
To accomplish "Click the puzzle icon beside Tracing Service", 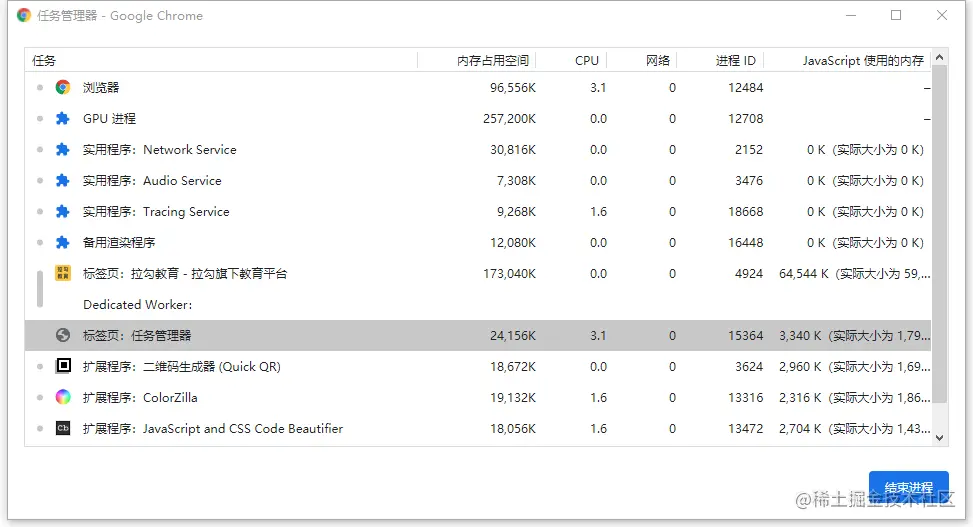I will [63, 212].
